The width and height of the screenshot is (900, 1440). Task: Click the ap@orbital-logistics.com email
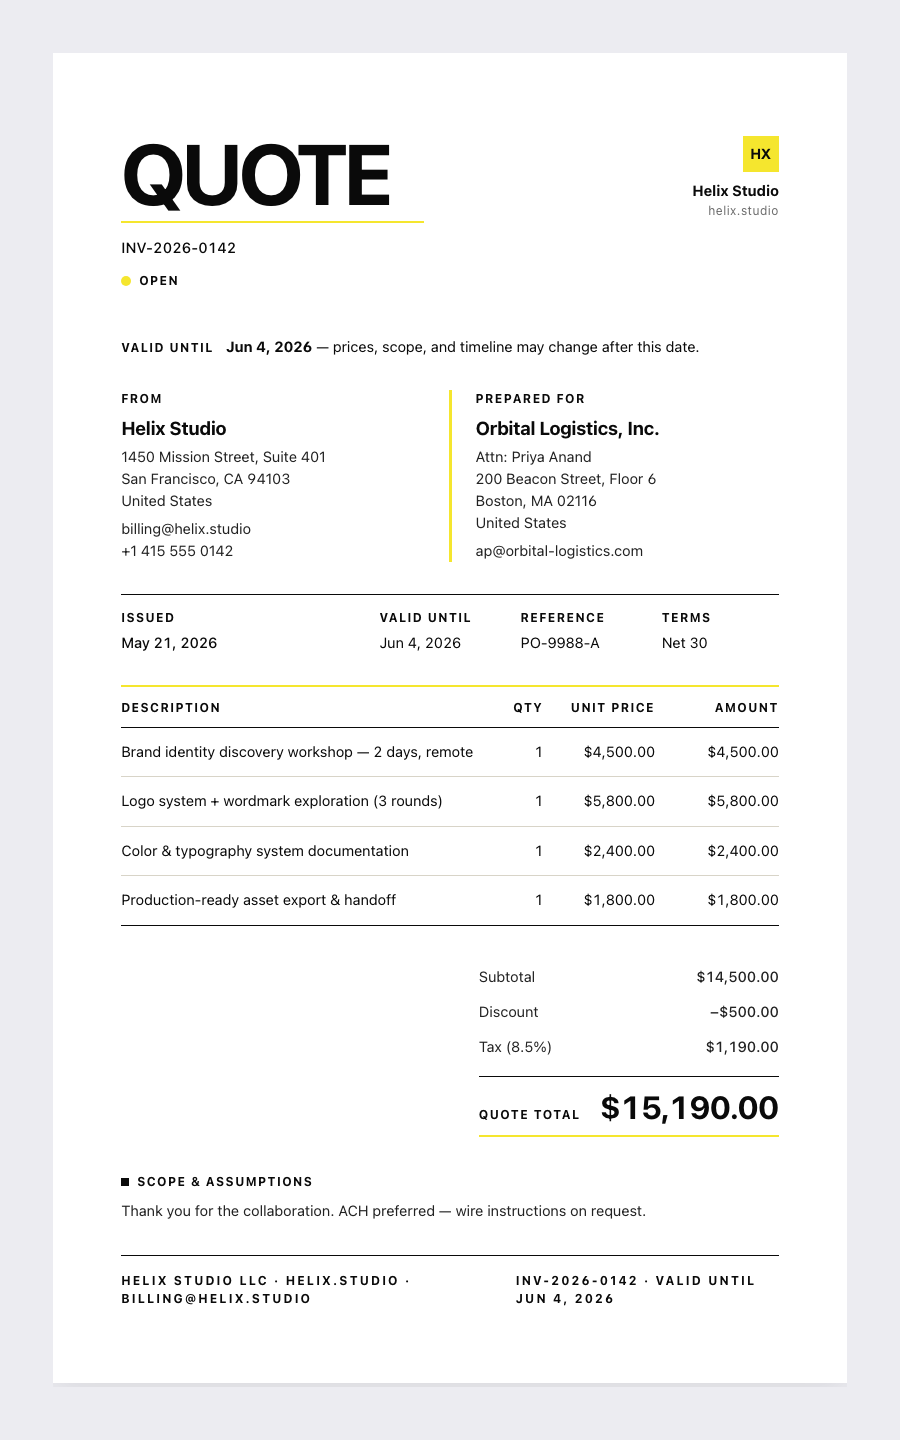(559, 551)
